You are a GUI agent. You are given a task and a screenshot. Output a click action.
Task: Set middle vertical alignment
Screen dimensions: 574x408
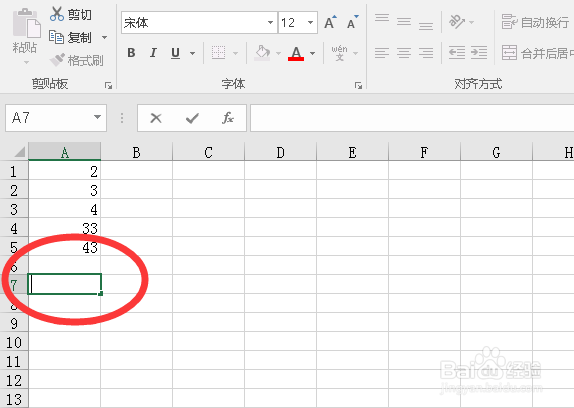click(x=404, y=22)
